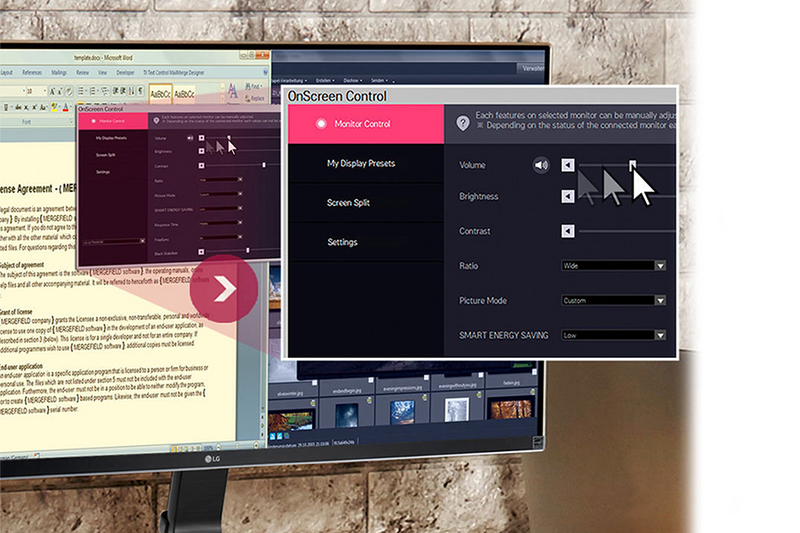Image resolution: width=800 pixels, height=533 pixels.
Task: Expand SMART ENERGY SAVING dropdown showing Low
Action: (x=614, y=335)
